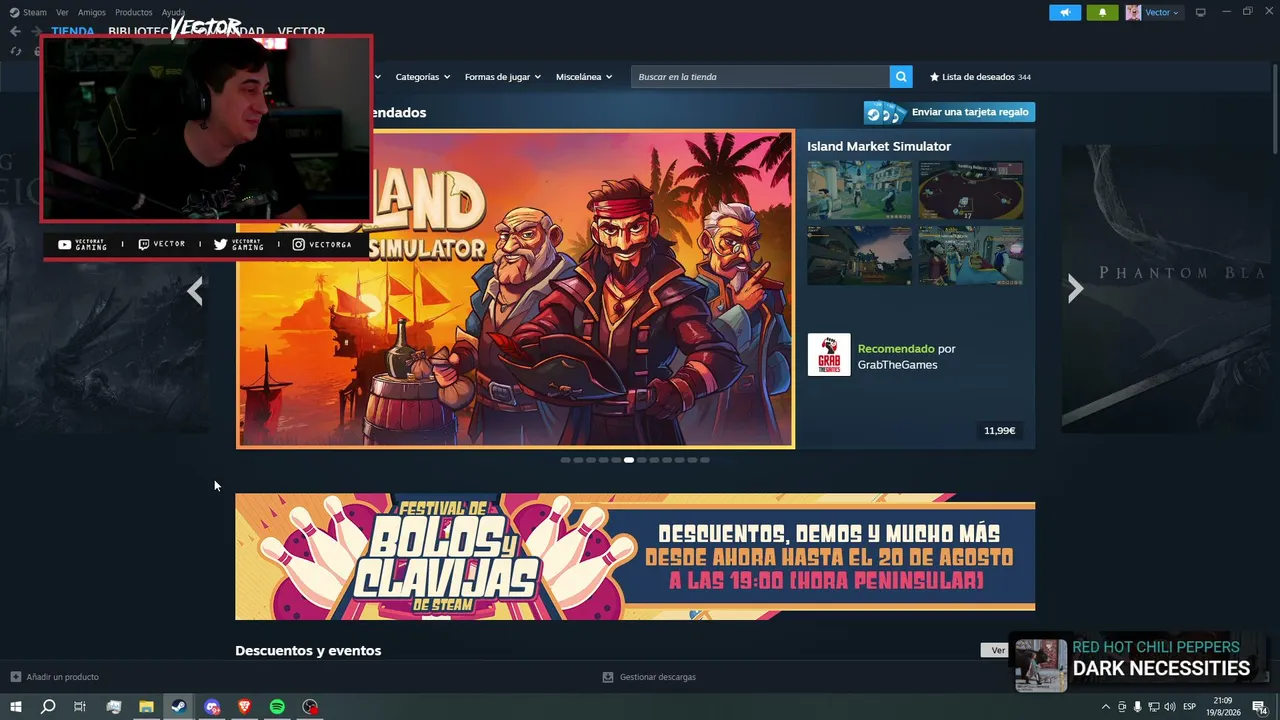Expand the Categorías dropdown
The height and width of the screenshot is (720, 1280).
tap(423, 77)
